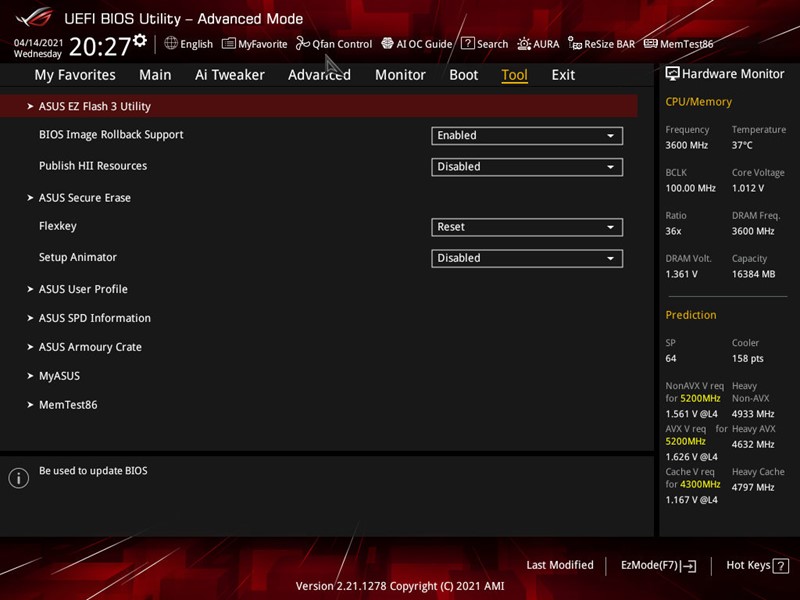Open BIOS Image Rollback Support dropdown
This screenshot has height=600, width=800.
527,136
